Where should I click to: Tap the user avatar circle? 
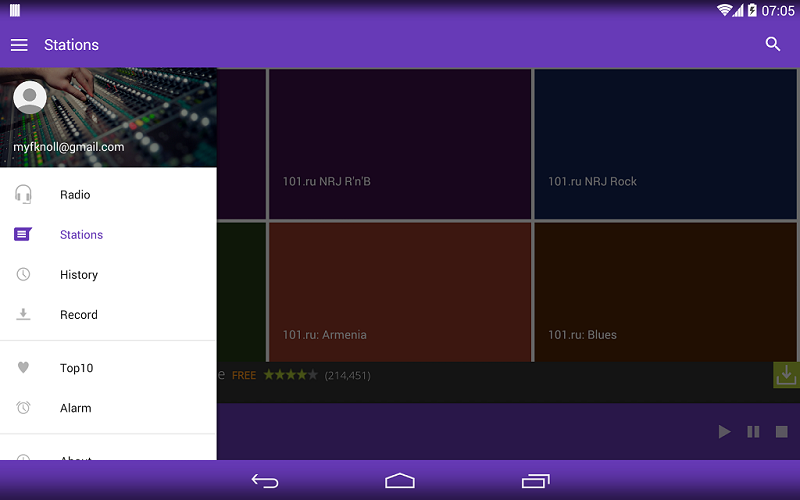coord(30,97)
